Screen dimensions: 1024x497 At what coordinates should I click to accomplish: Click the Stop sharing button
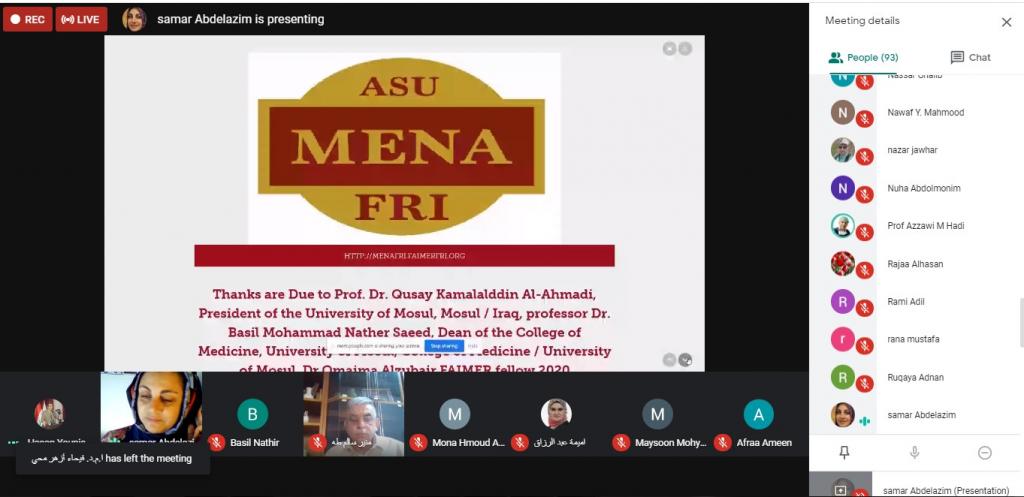pos(444,346)
